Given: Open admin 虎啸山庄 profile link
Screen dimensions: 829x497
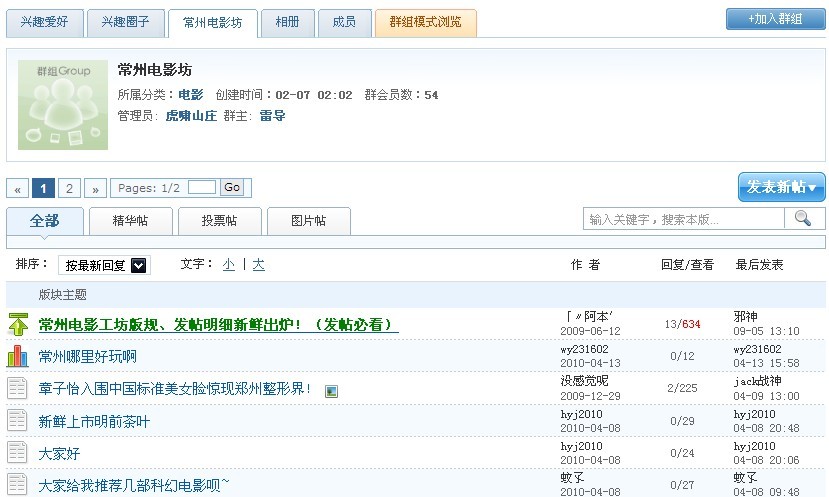Looking at the screenshot, I should (191, 116).
